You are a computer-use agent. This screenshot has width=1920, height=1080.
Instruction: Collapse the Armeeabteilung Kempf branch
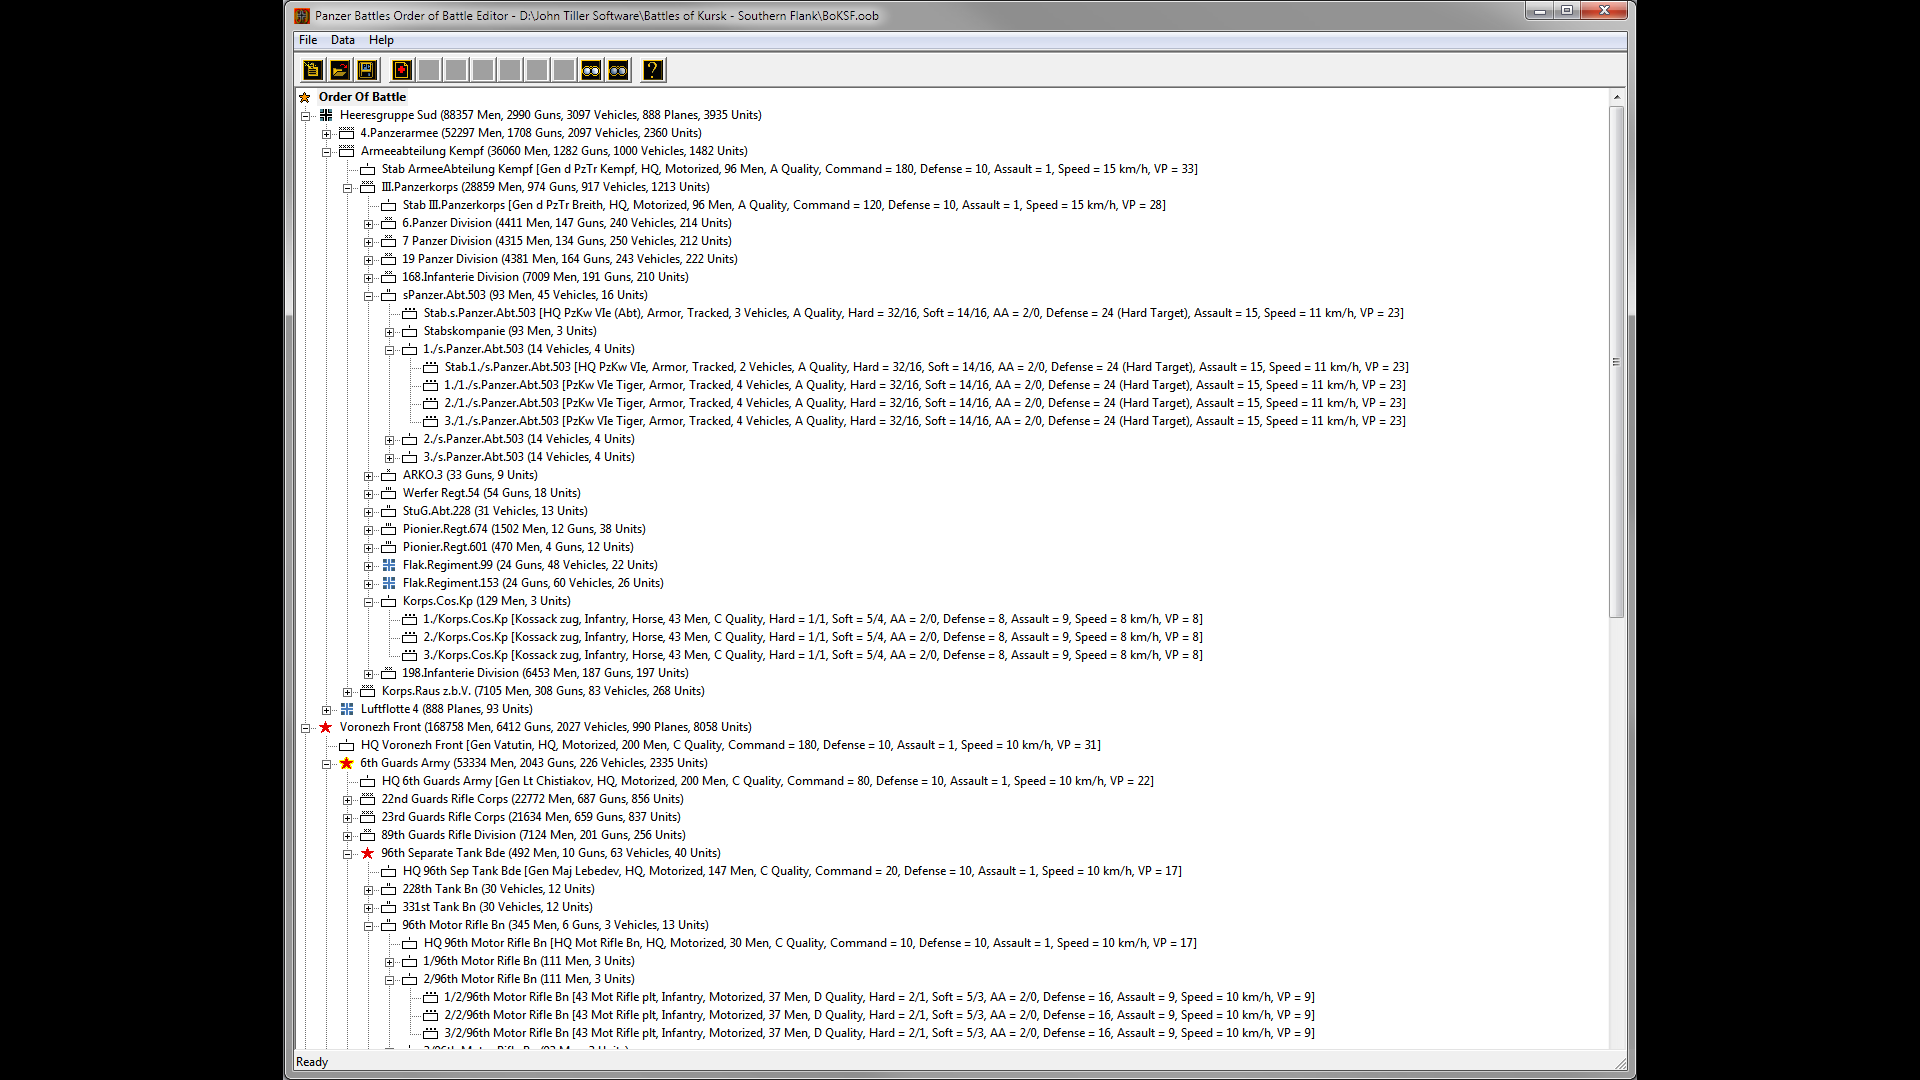point(327,152)
